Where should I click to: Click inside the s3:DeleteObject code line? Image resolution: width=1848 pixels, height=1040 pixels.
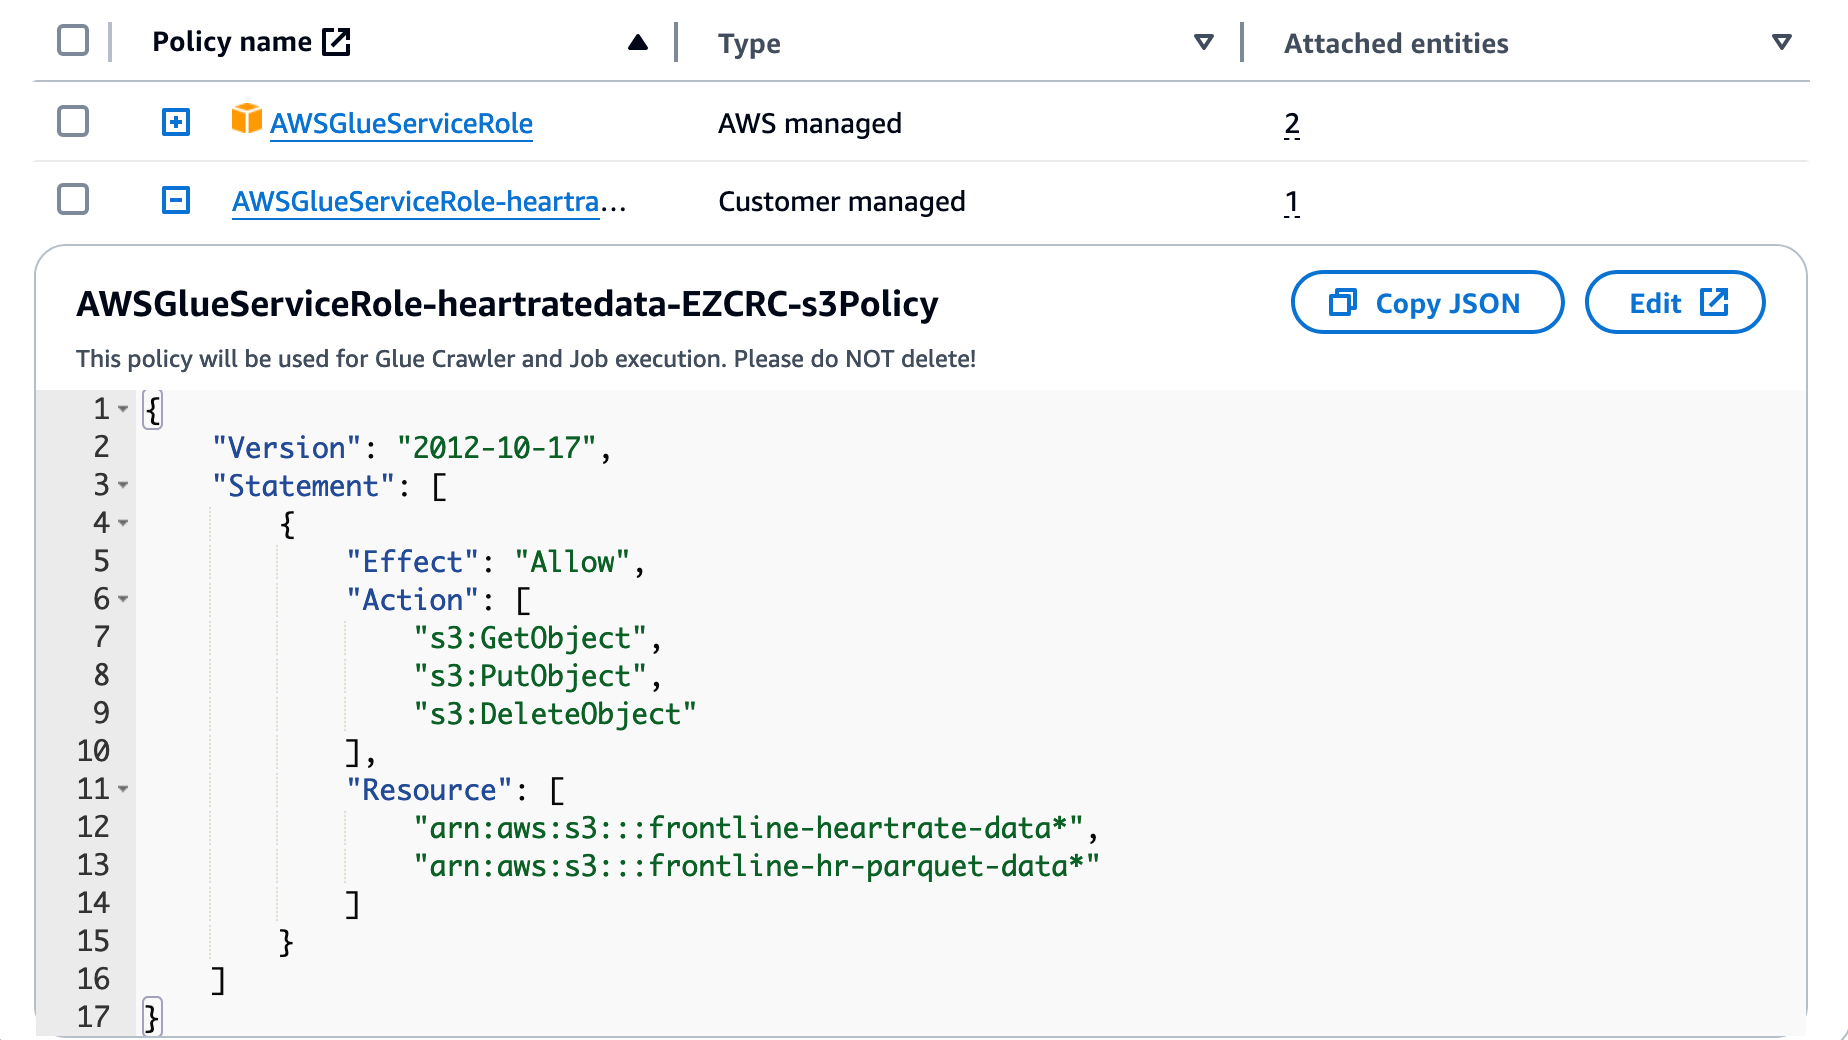coord(555,714)
